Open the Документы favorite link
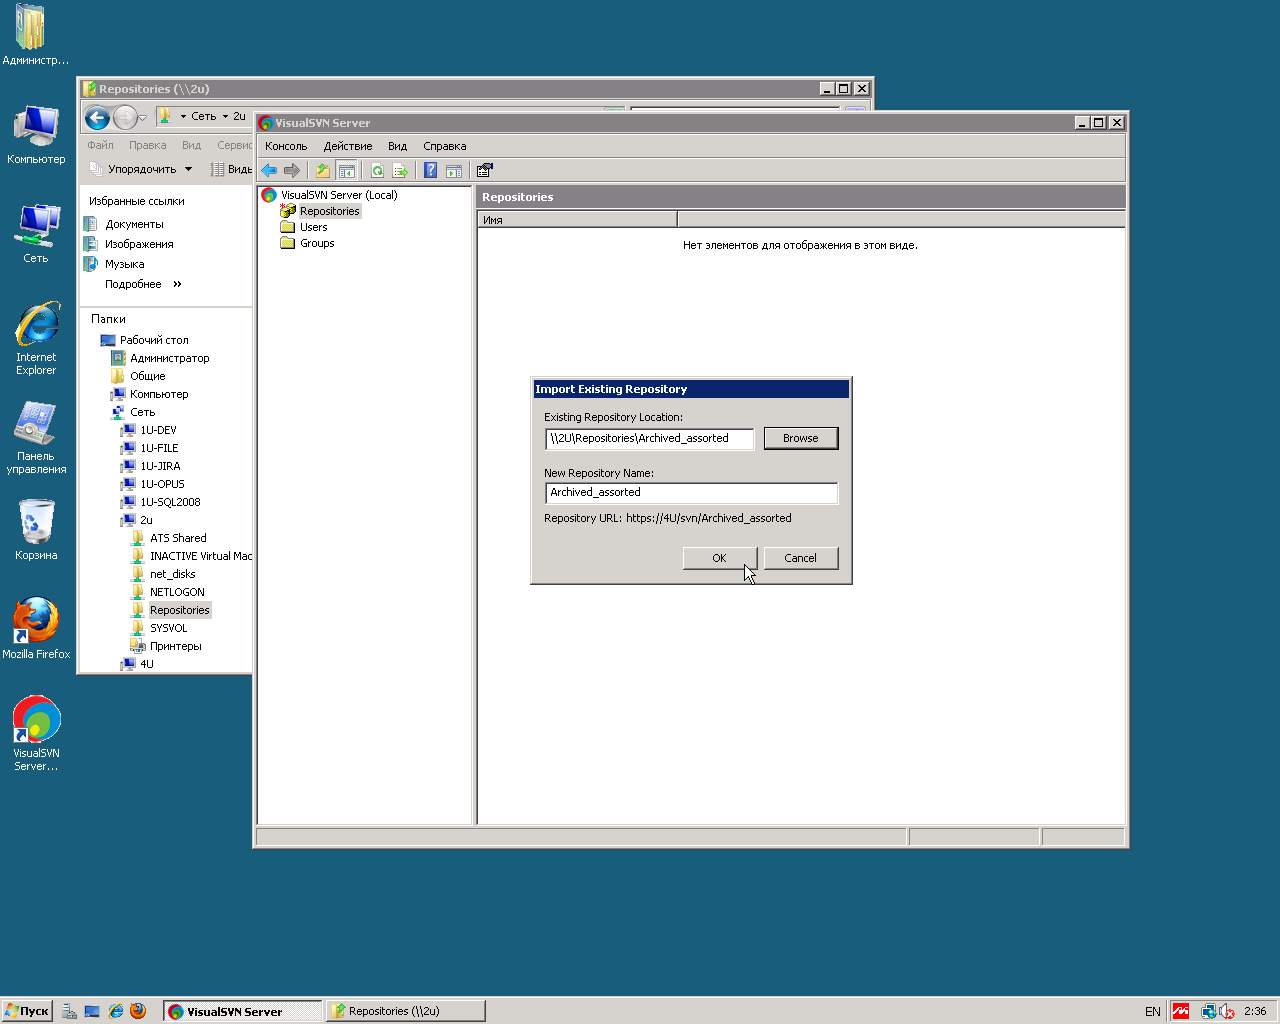The height and width of the screenshot is (1024, 1280). coord(134,224)
